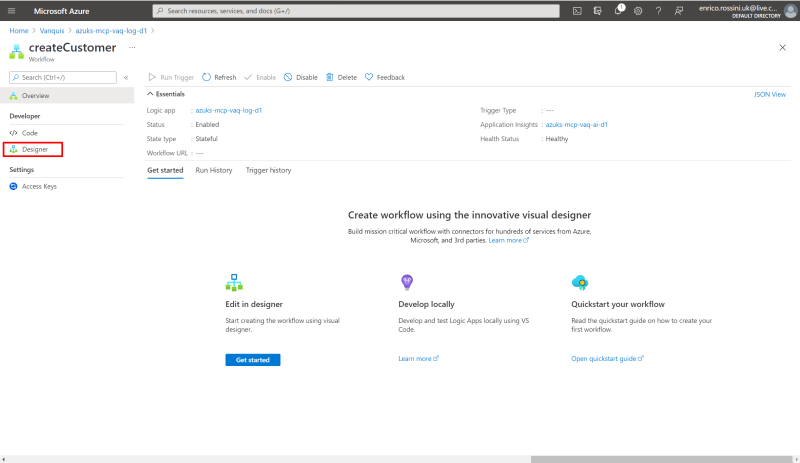Open Logic app azuks-mcp-vaq-log-d1 link in Essentials
Image resolution: width=800 pixels, height=463 pixels.
[x=229, y=110]
